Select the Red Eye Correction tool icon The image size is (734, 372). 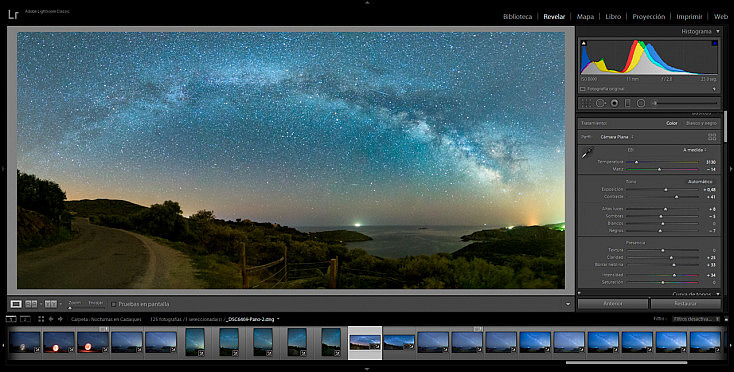pos(615,103)
